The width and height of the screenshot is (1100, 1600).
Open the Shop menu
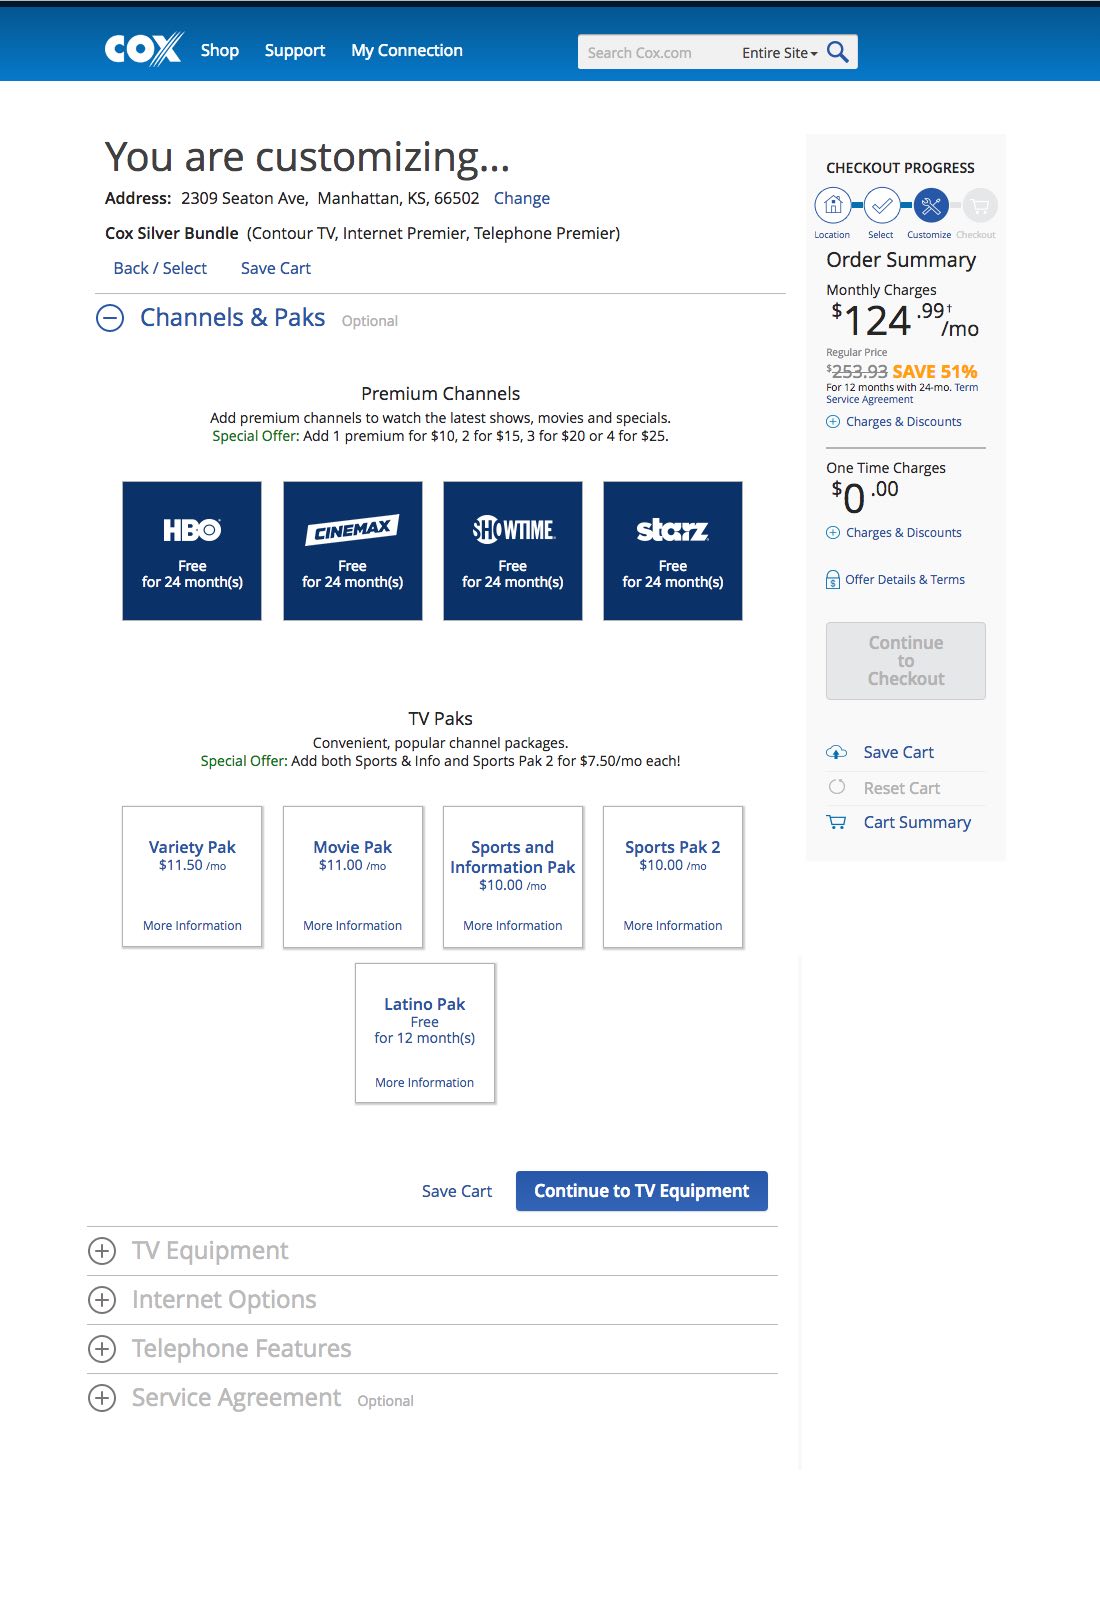[x=220, y=50]
